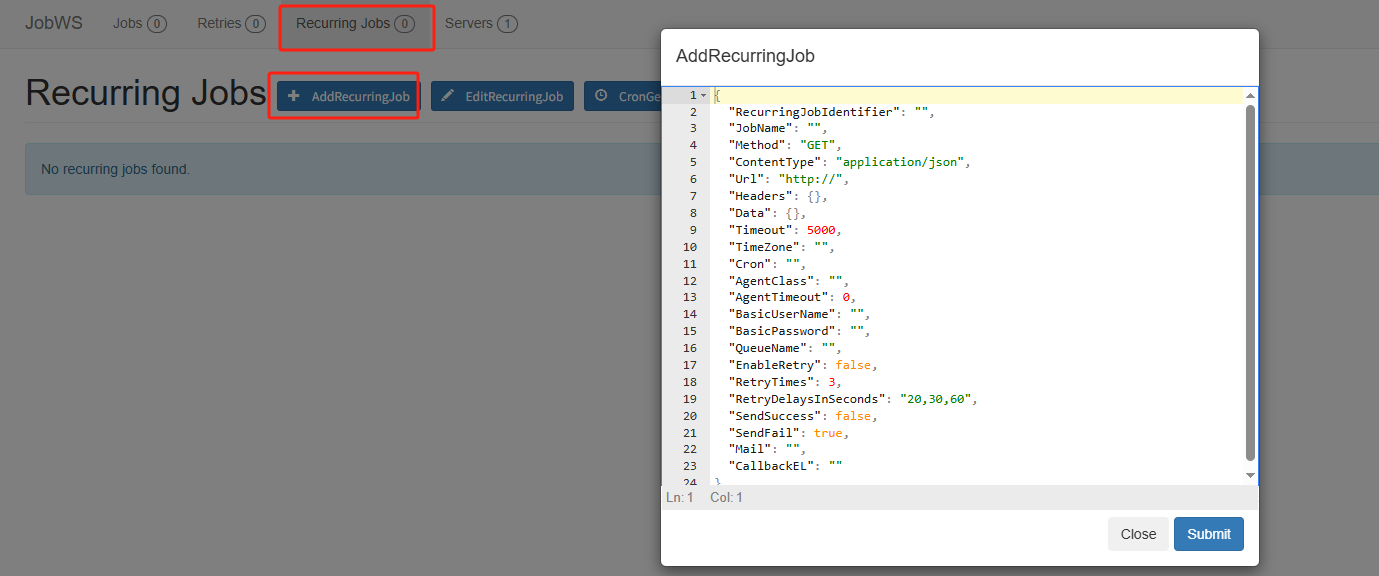Viewport: 1379px width, 576px height.
Task: Click the Col: 1 status indicator
Action: coord(726,497)
